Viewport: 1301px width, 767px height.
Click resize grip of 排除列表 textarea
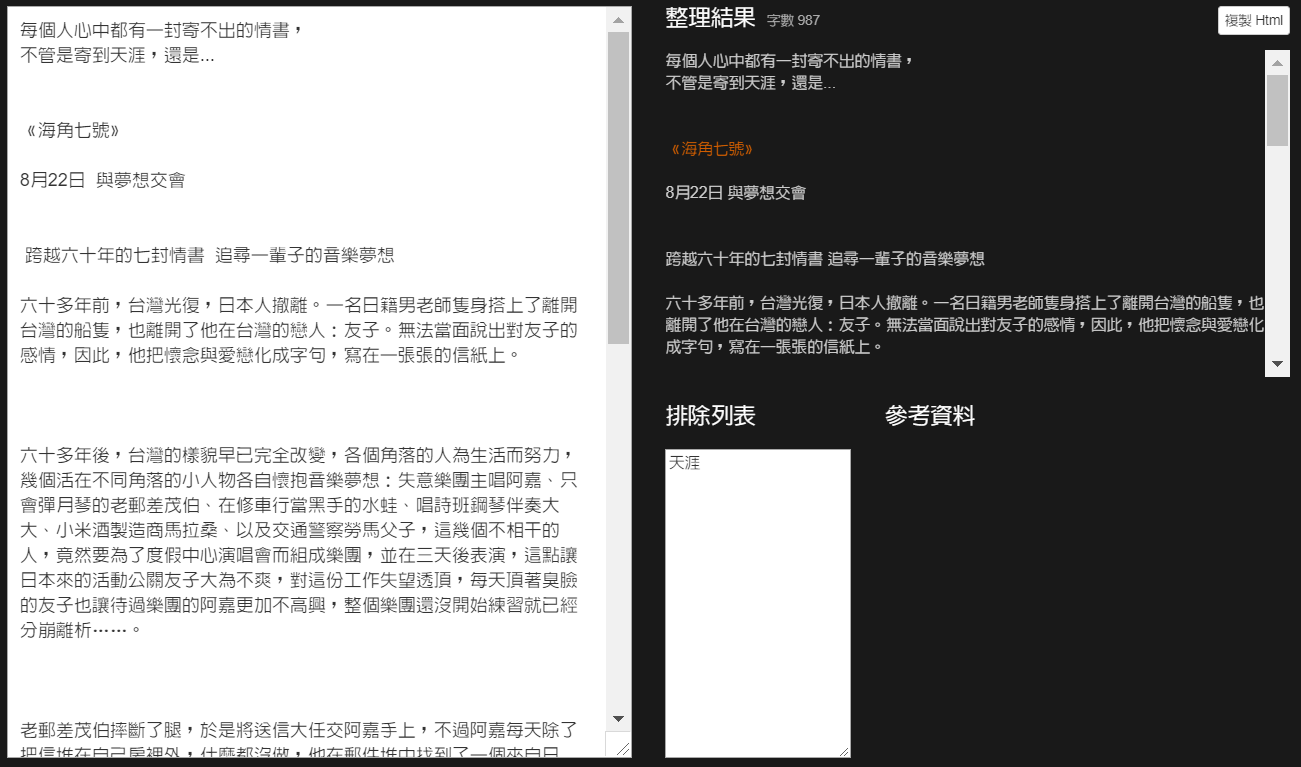point(843,750)
